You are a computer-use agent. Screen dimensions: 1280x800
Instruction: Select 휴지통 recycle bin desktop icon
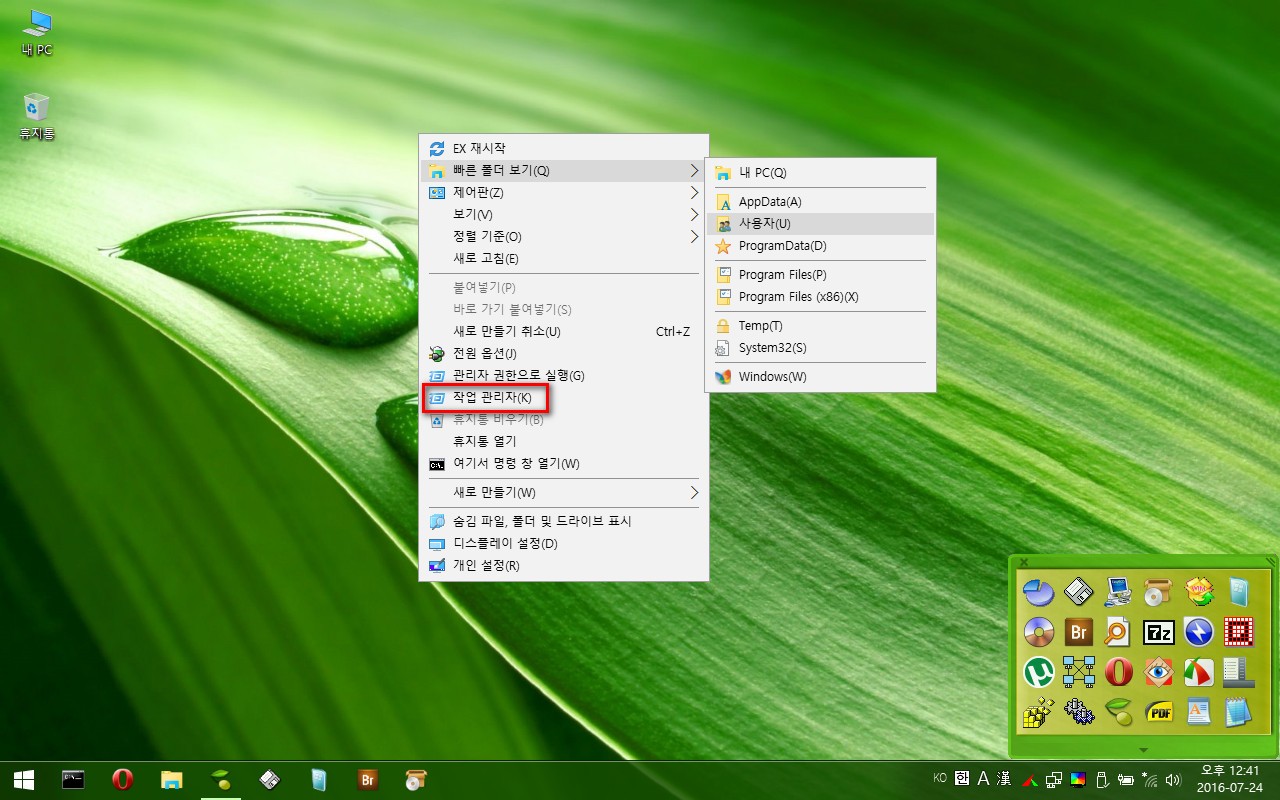(37, 116)
